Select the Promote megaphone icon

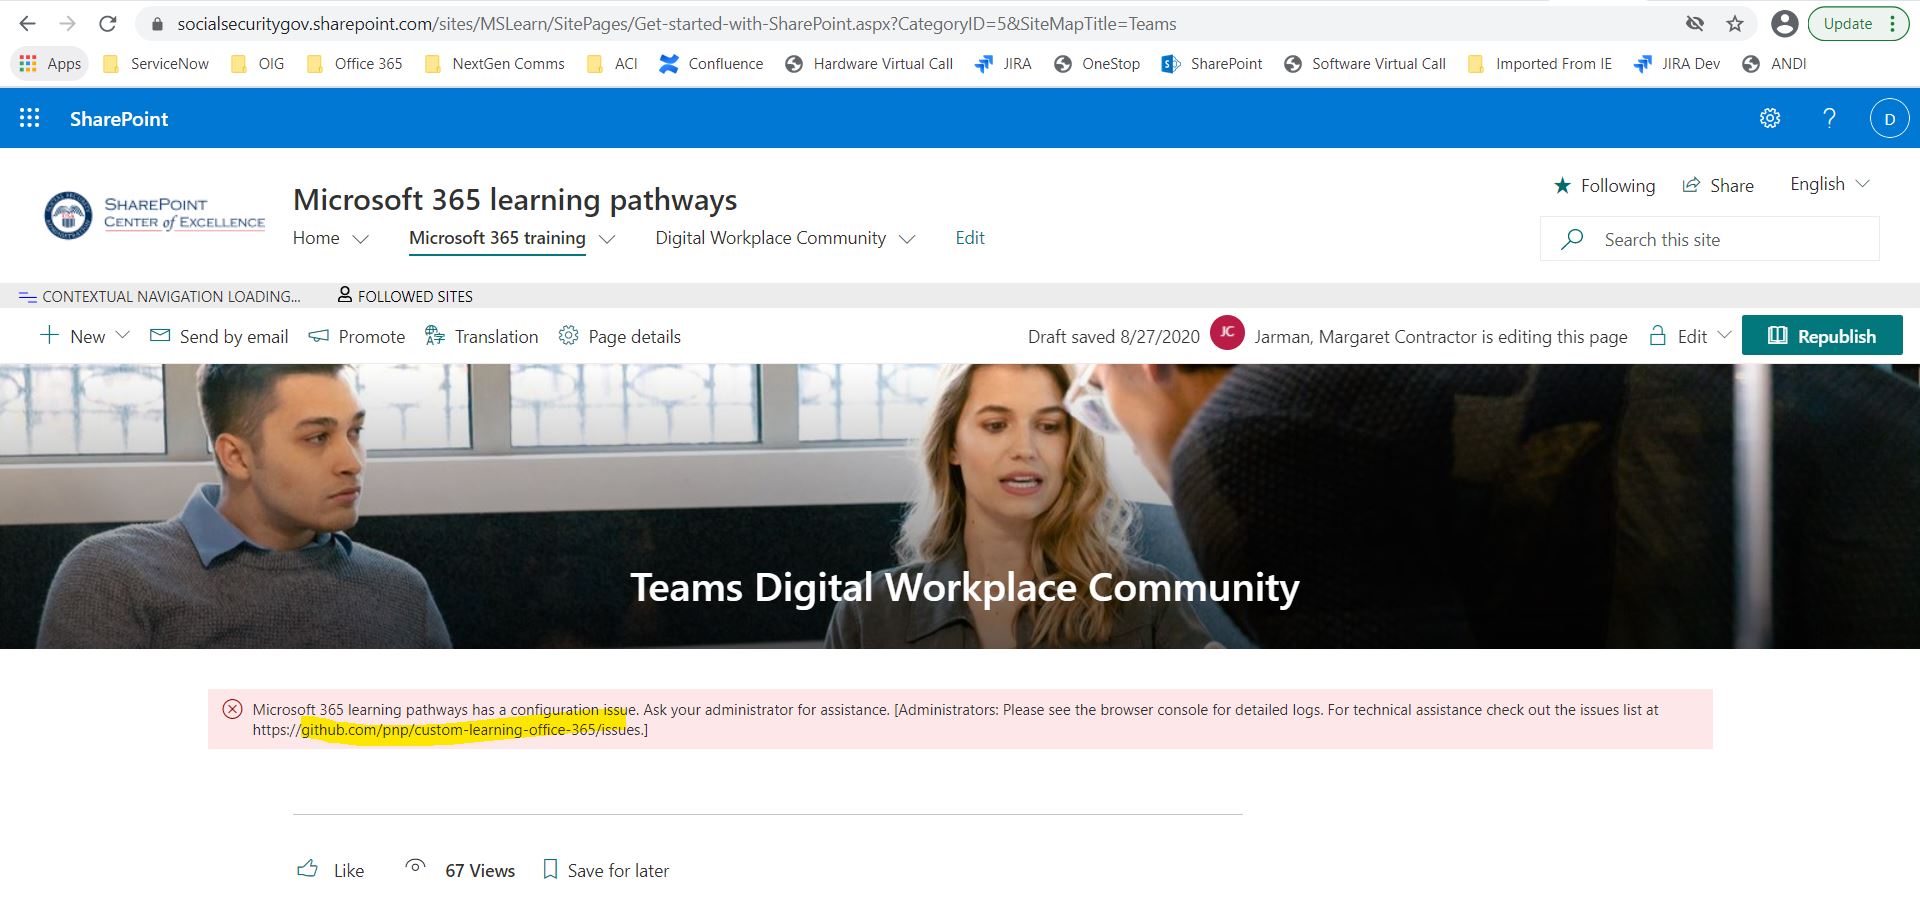click(320, 335)
